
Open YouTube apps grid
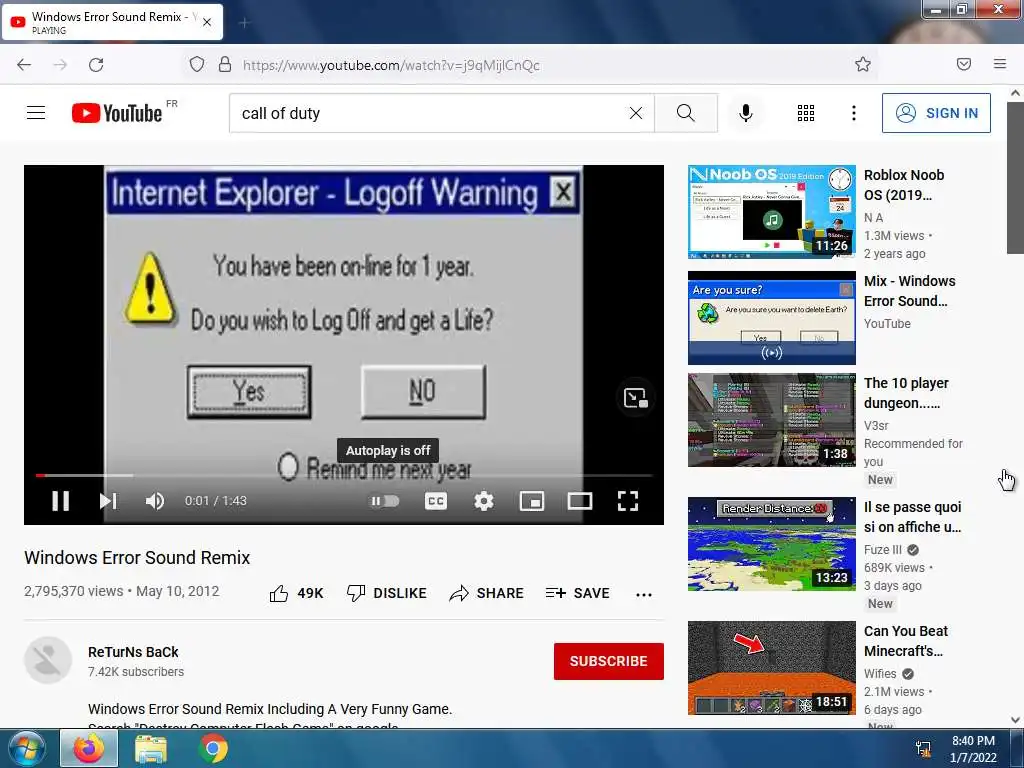(806, 113)
